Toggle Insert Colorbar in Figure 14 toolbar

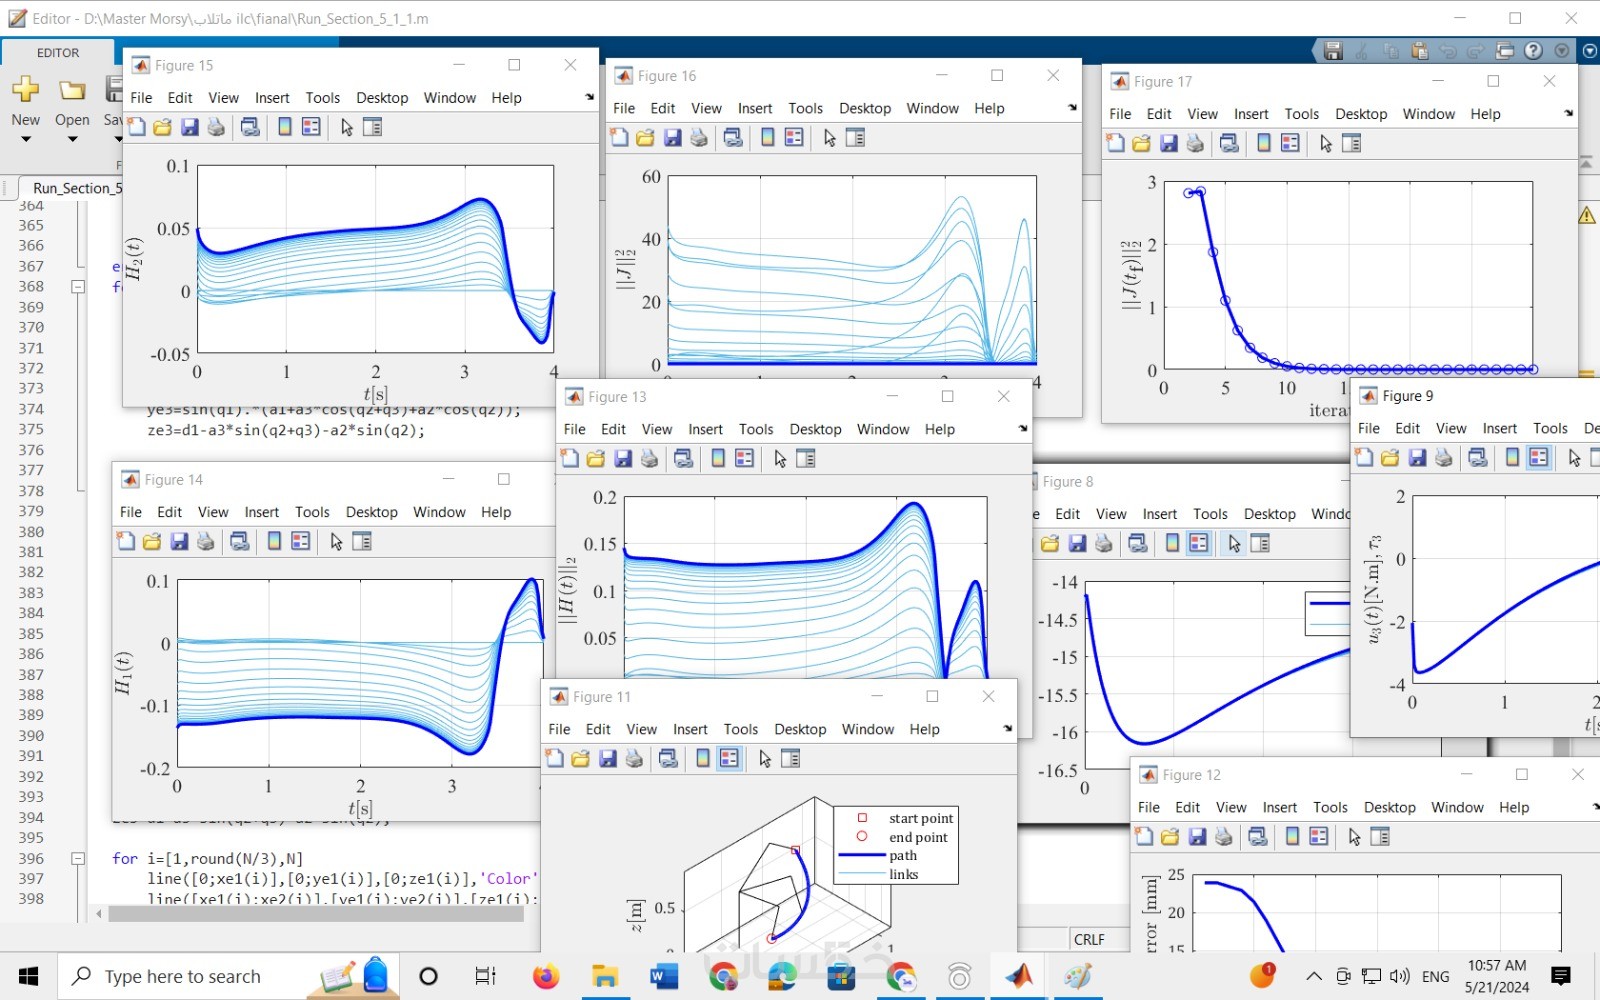(274, 541)
